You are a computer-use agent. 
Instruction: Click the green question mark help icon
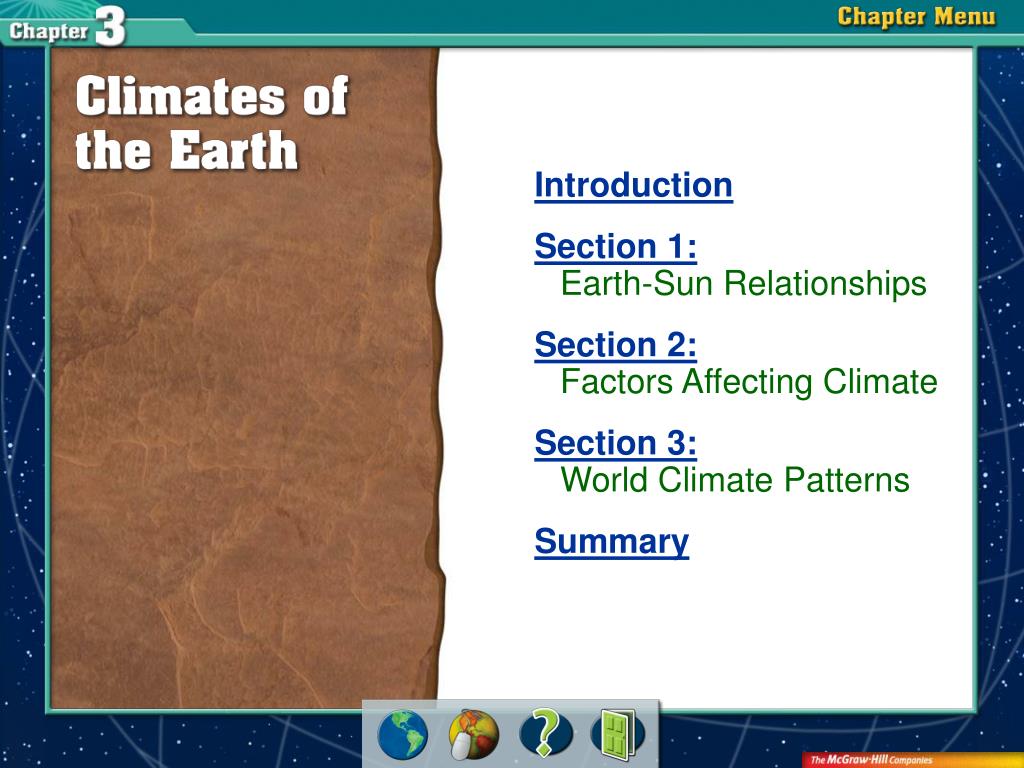[x=546, y=734]
